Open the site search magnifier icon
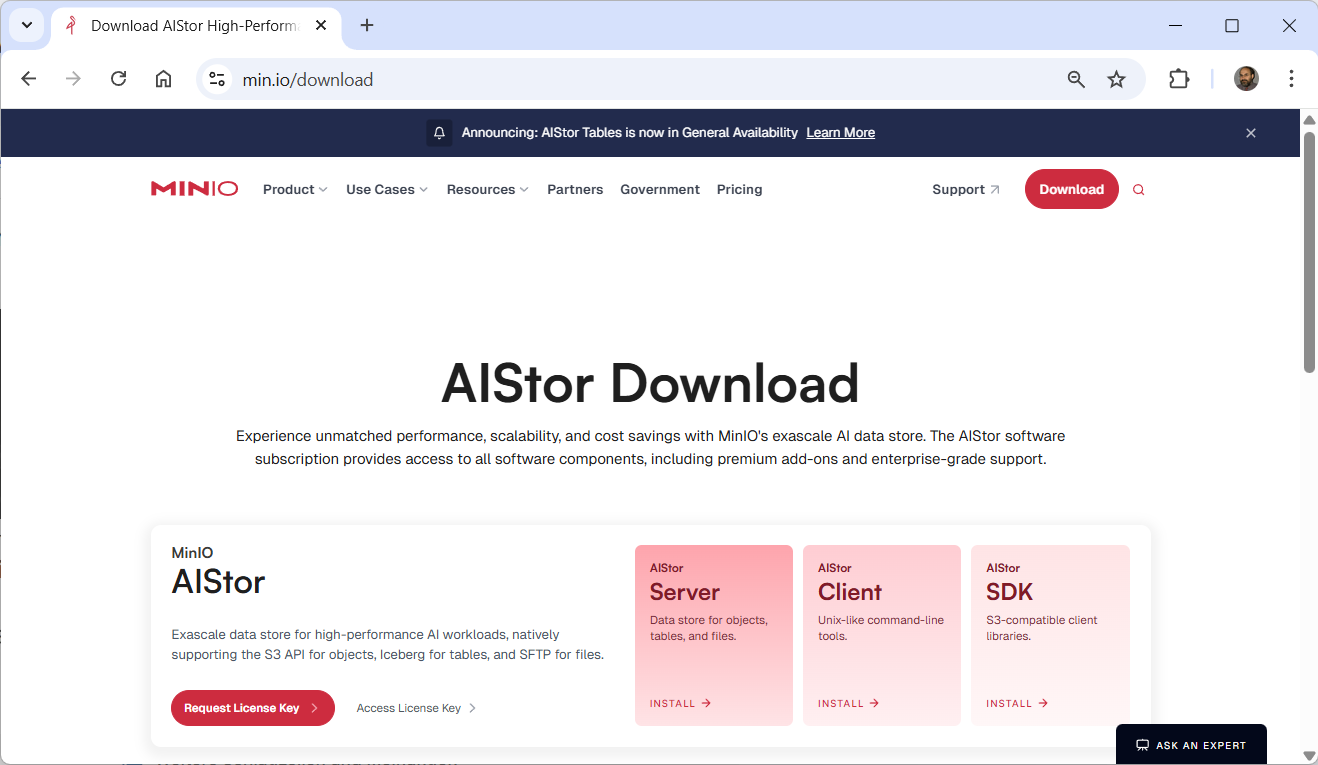Image resolution: width=1318 pixels, height=765 pixels. tap(1138, 190)
